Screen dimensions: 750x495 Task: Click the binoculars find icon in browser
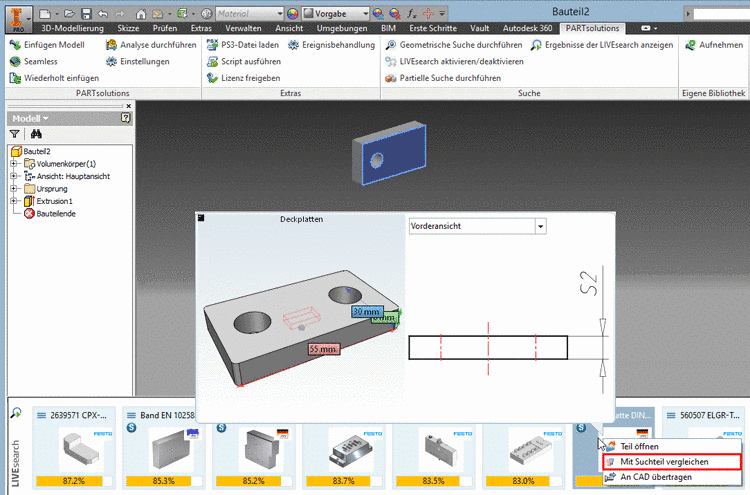pyautogui.click(x=36, y=134)
